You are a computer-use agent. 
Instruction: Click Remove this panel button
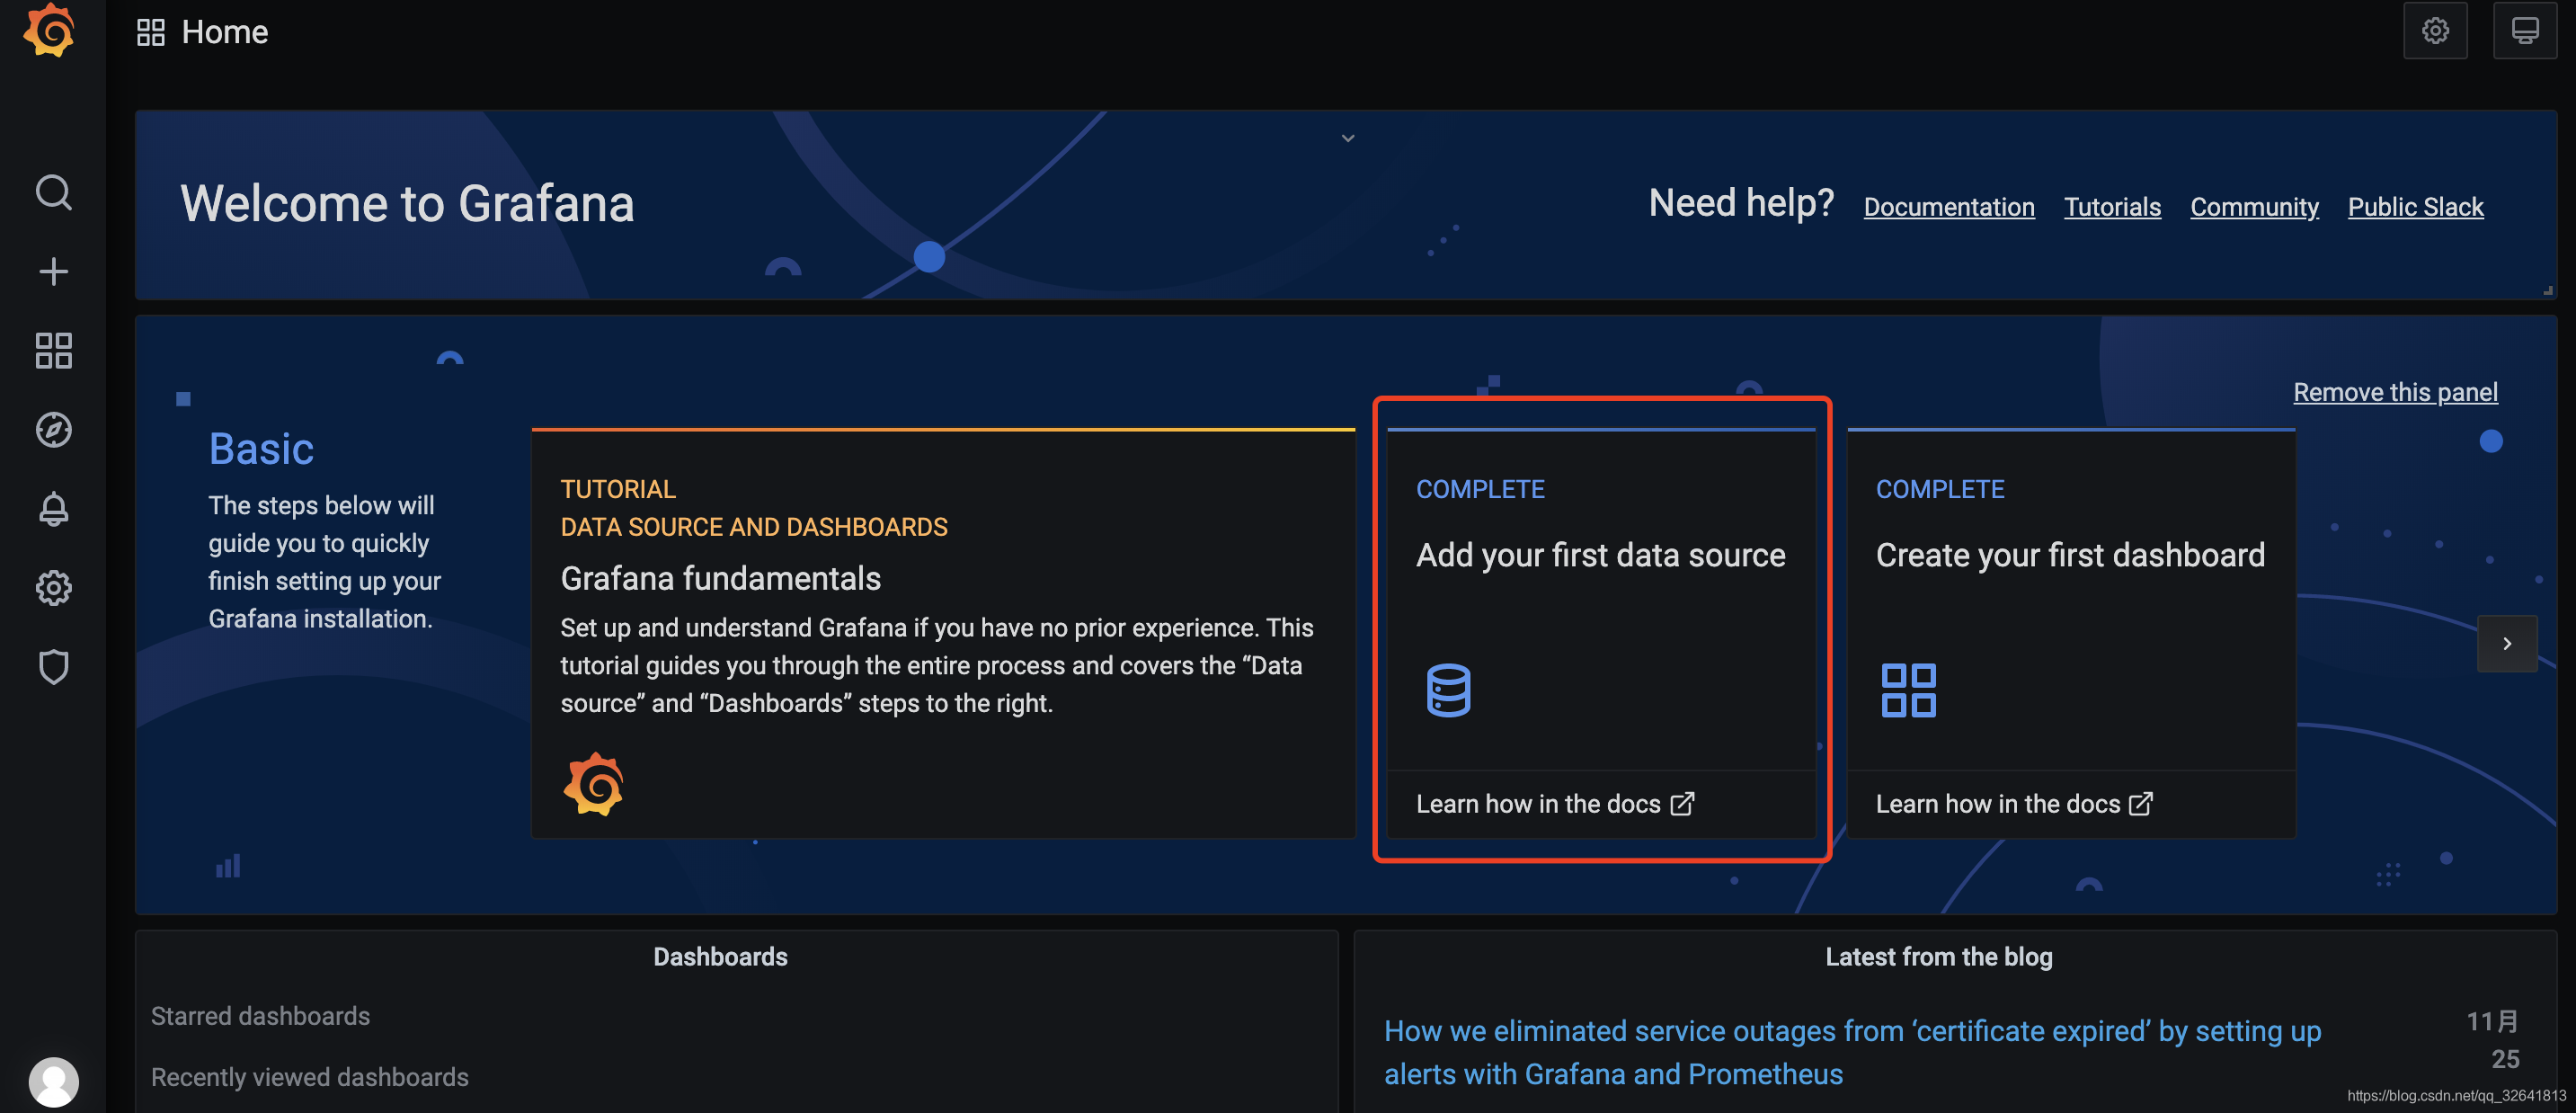[2397, 393]
